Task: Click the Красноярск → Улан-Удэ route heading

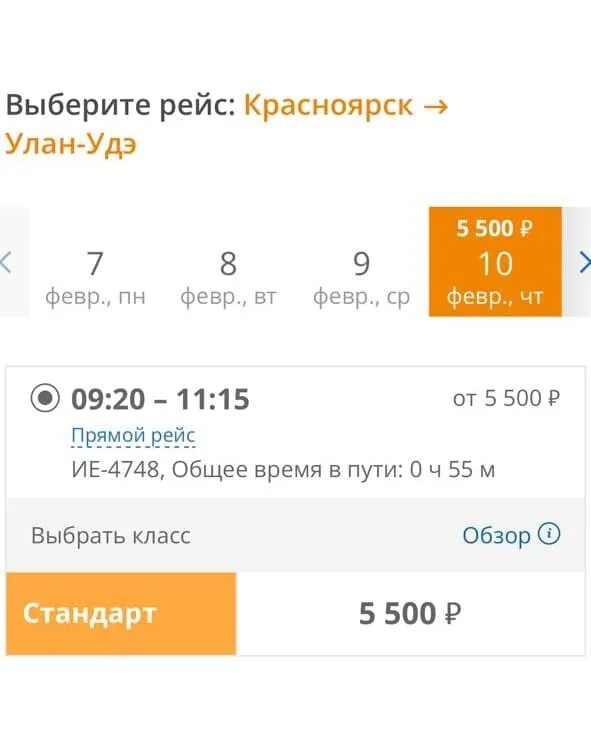Action: coord(226,123)
